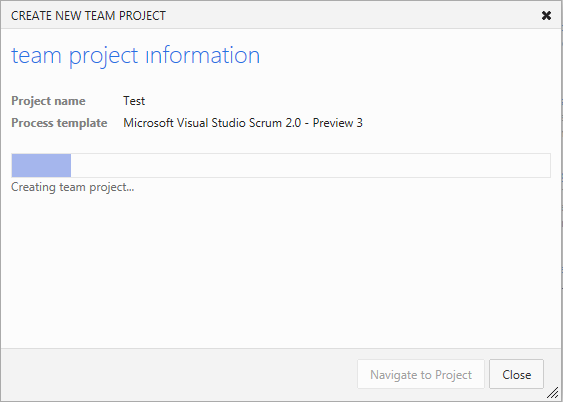Click the Close button in the footer

(516, 374)
